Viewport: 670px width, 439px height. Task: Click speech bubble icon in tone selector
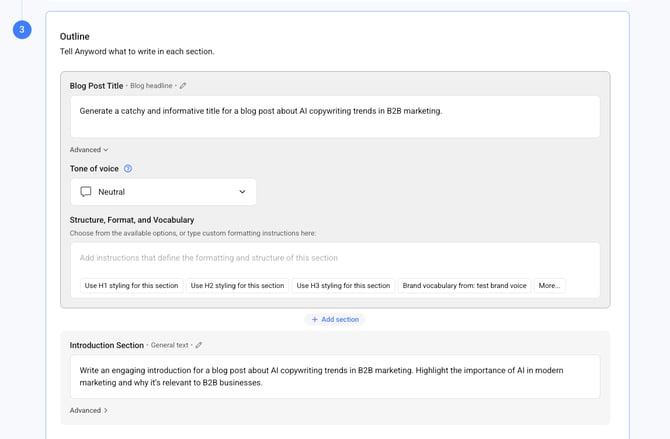coord(86,192)
